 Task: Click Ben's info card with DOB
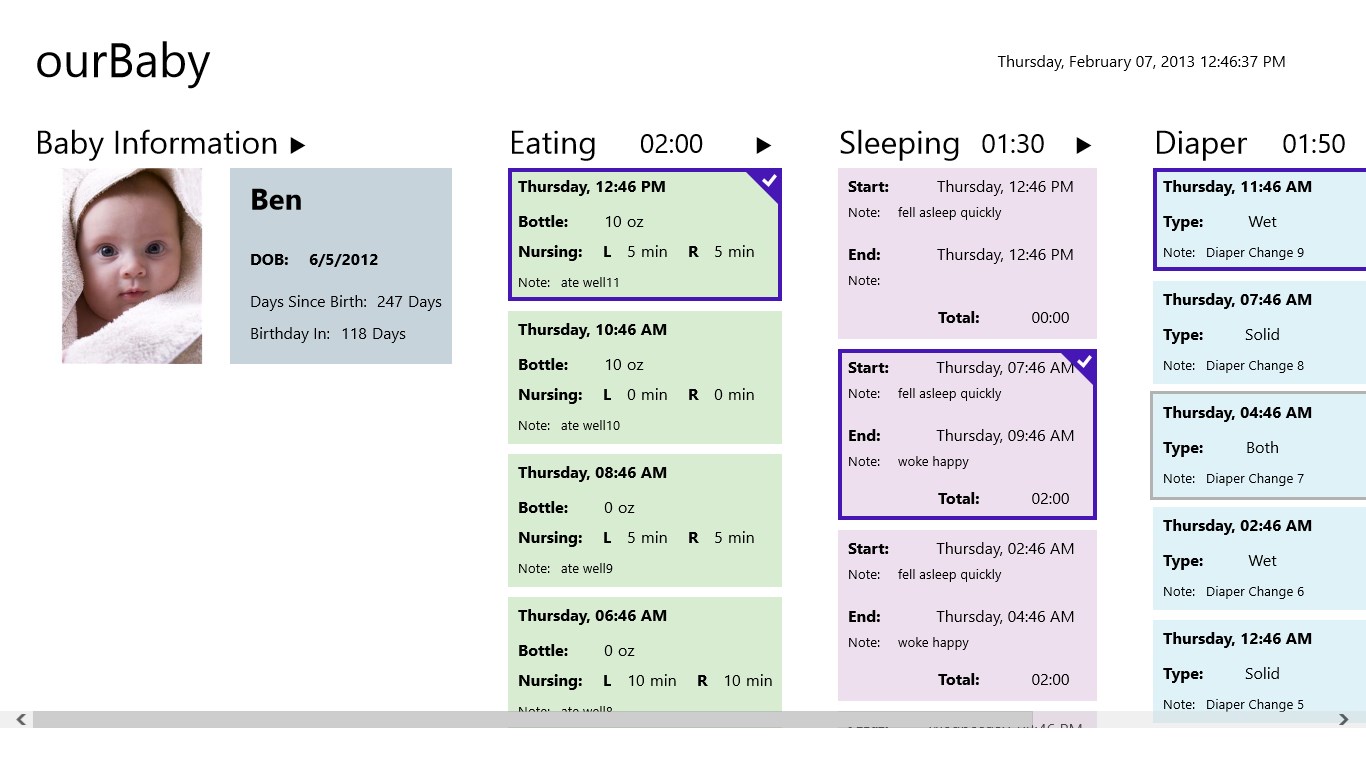point(341,266)
